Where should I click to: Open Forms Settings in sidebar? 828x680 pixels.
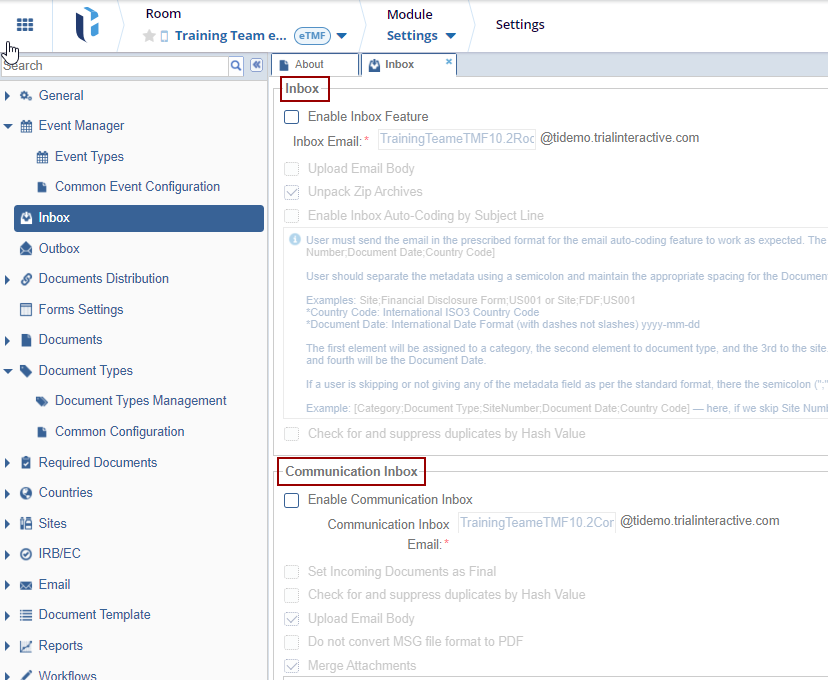click(80, 310)
